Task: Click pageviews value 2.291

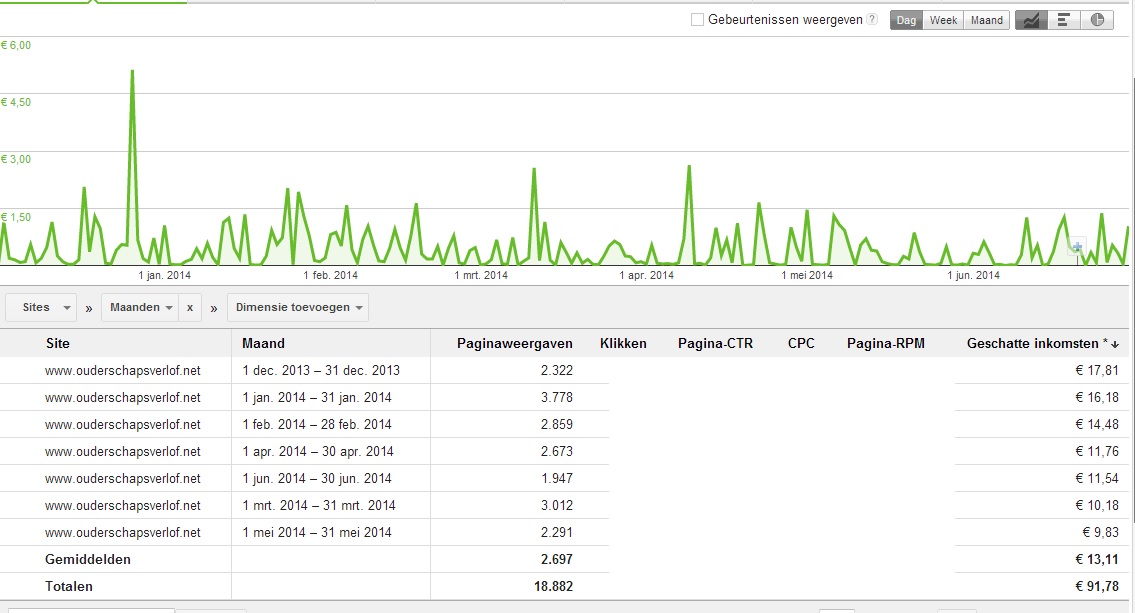Action: point(557,533)
